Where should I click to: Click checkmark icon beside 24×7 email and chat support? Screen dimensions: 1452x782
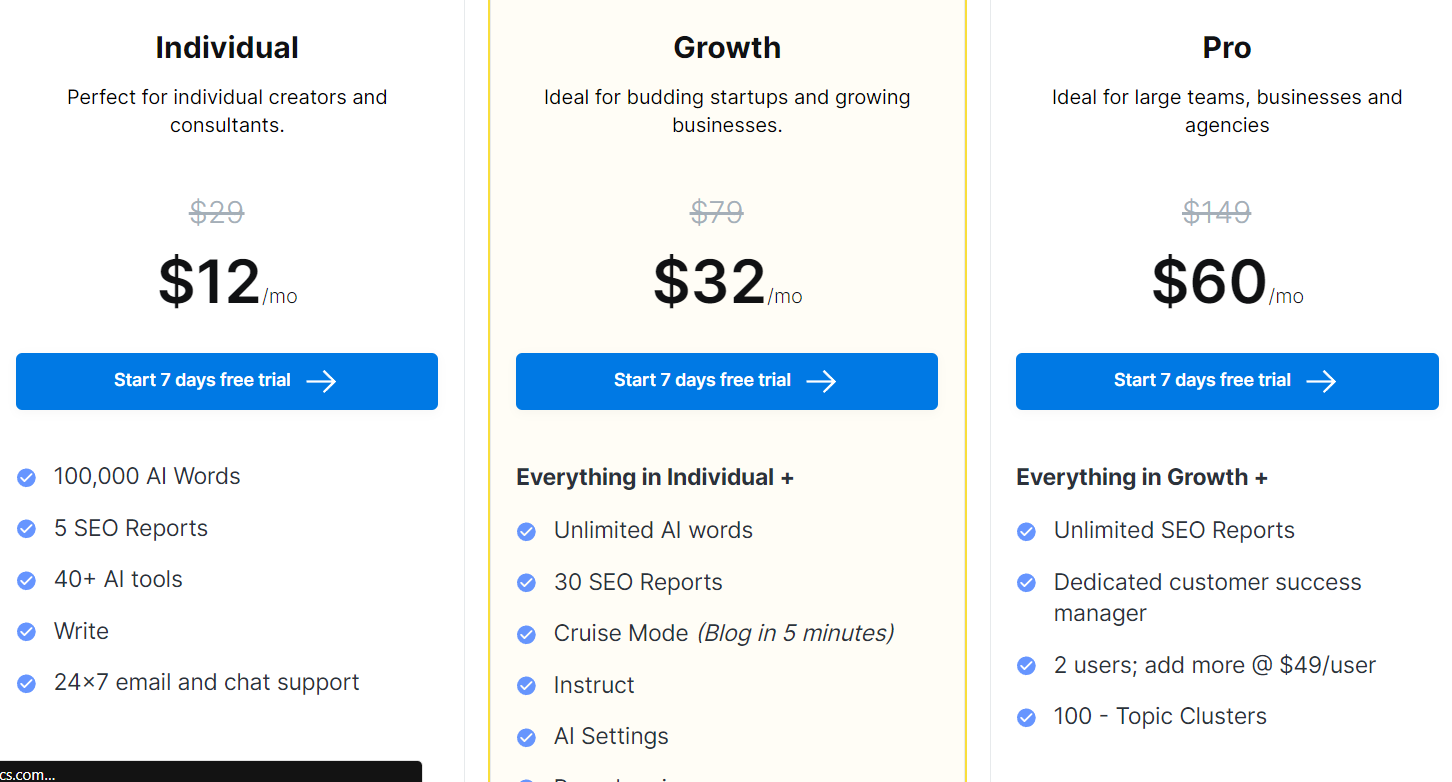[x=27, y=684]
